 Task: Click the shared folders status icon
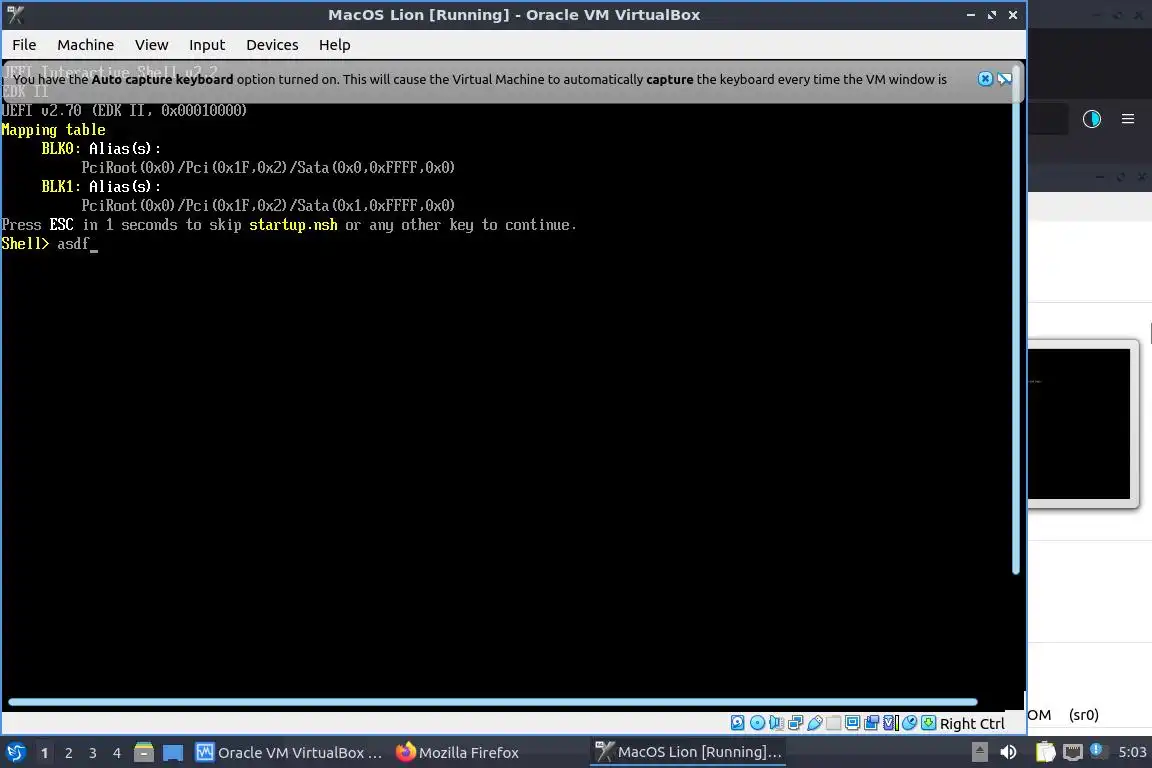(x=833, y=723)
